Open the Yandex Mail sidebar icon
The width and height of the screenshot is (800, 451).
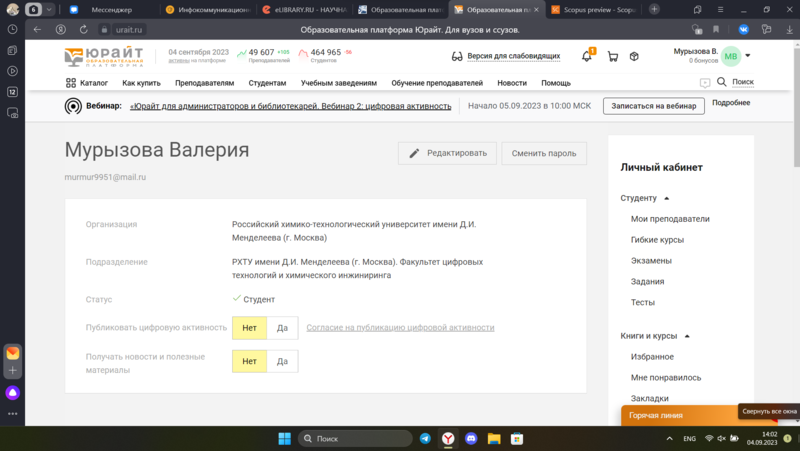coord(13,353)
